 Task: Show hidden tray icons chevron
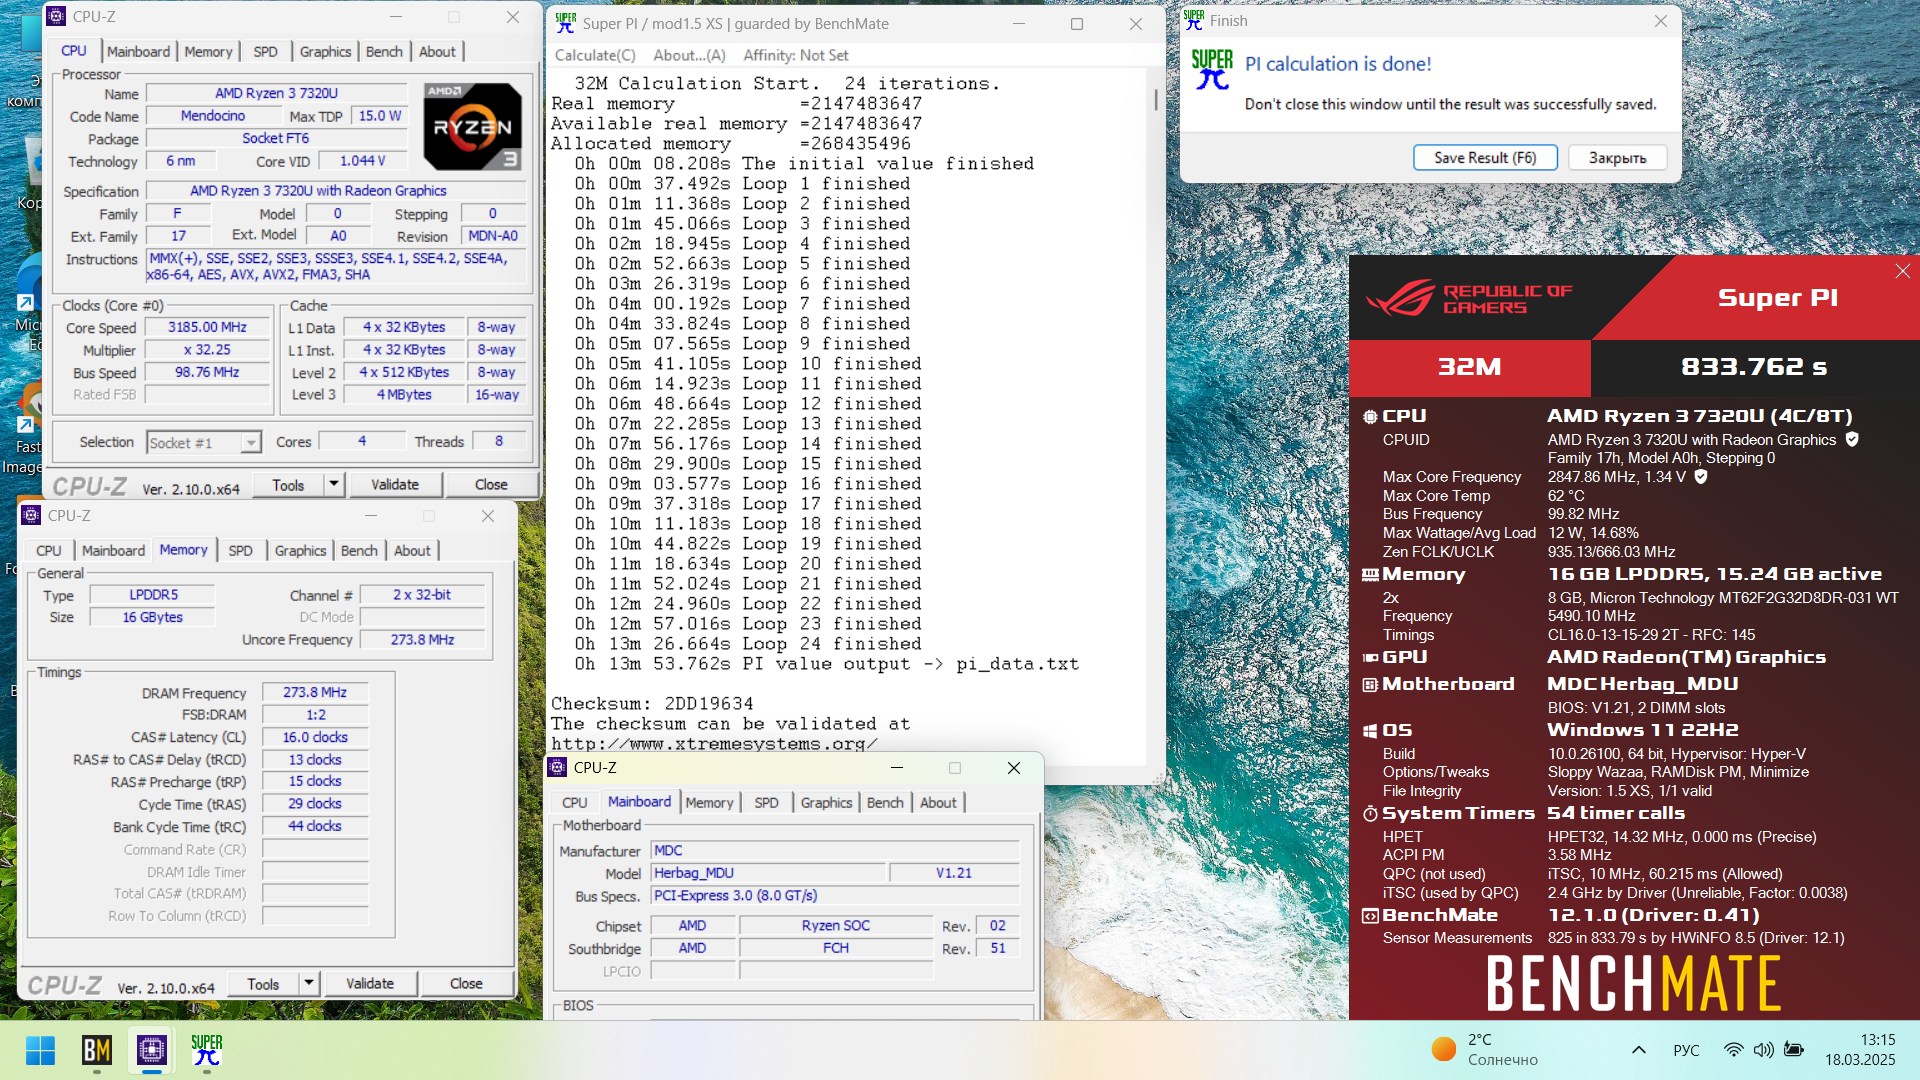point(1638,1050)
